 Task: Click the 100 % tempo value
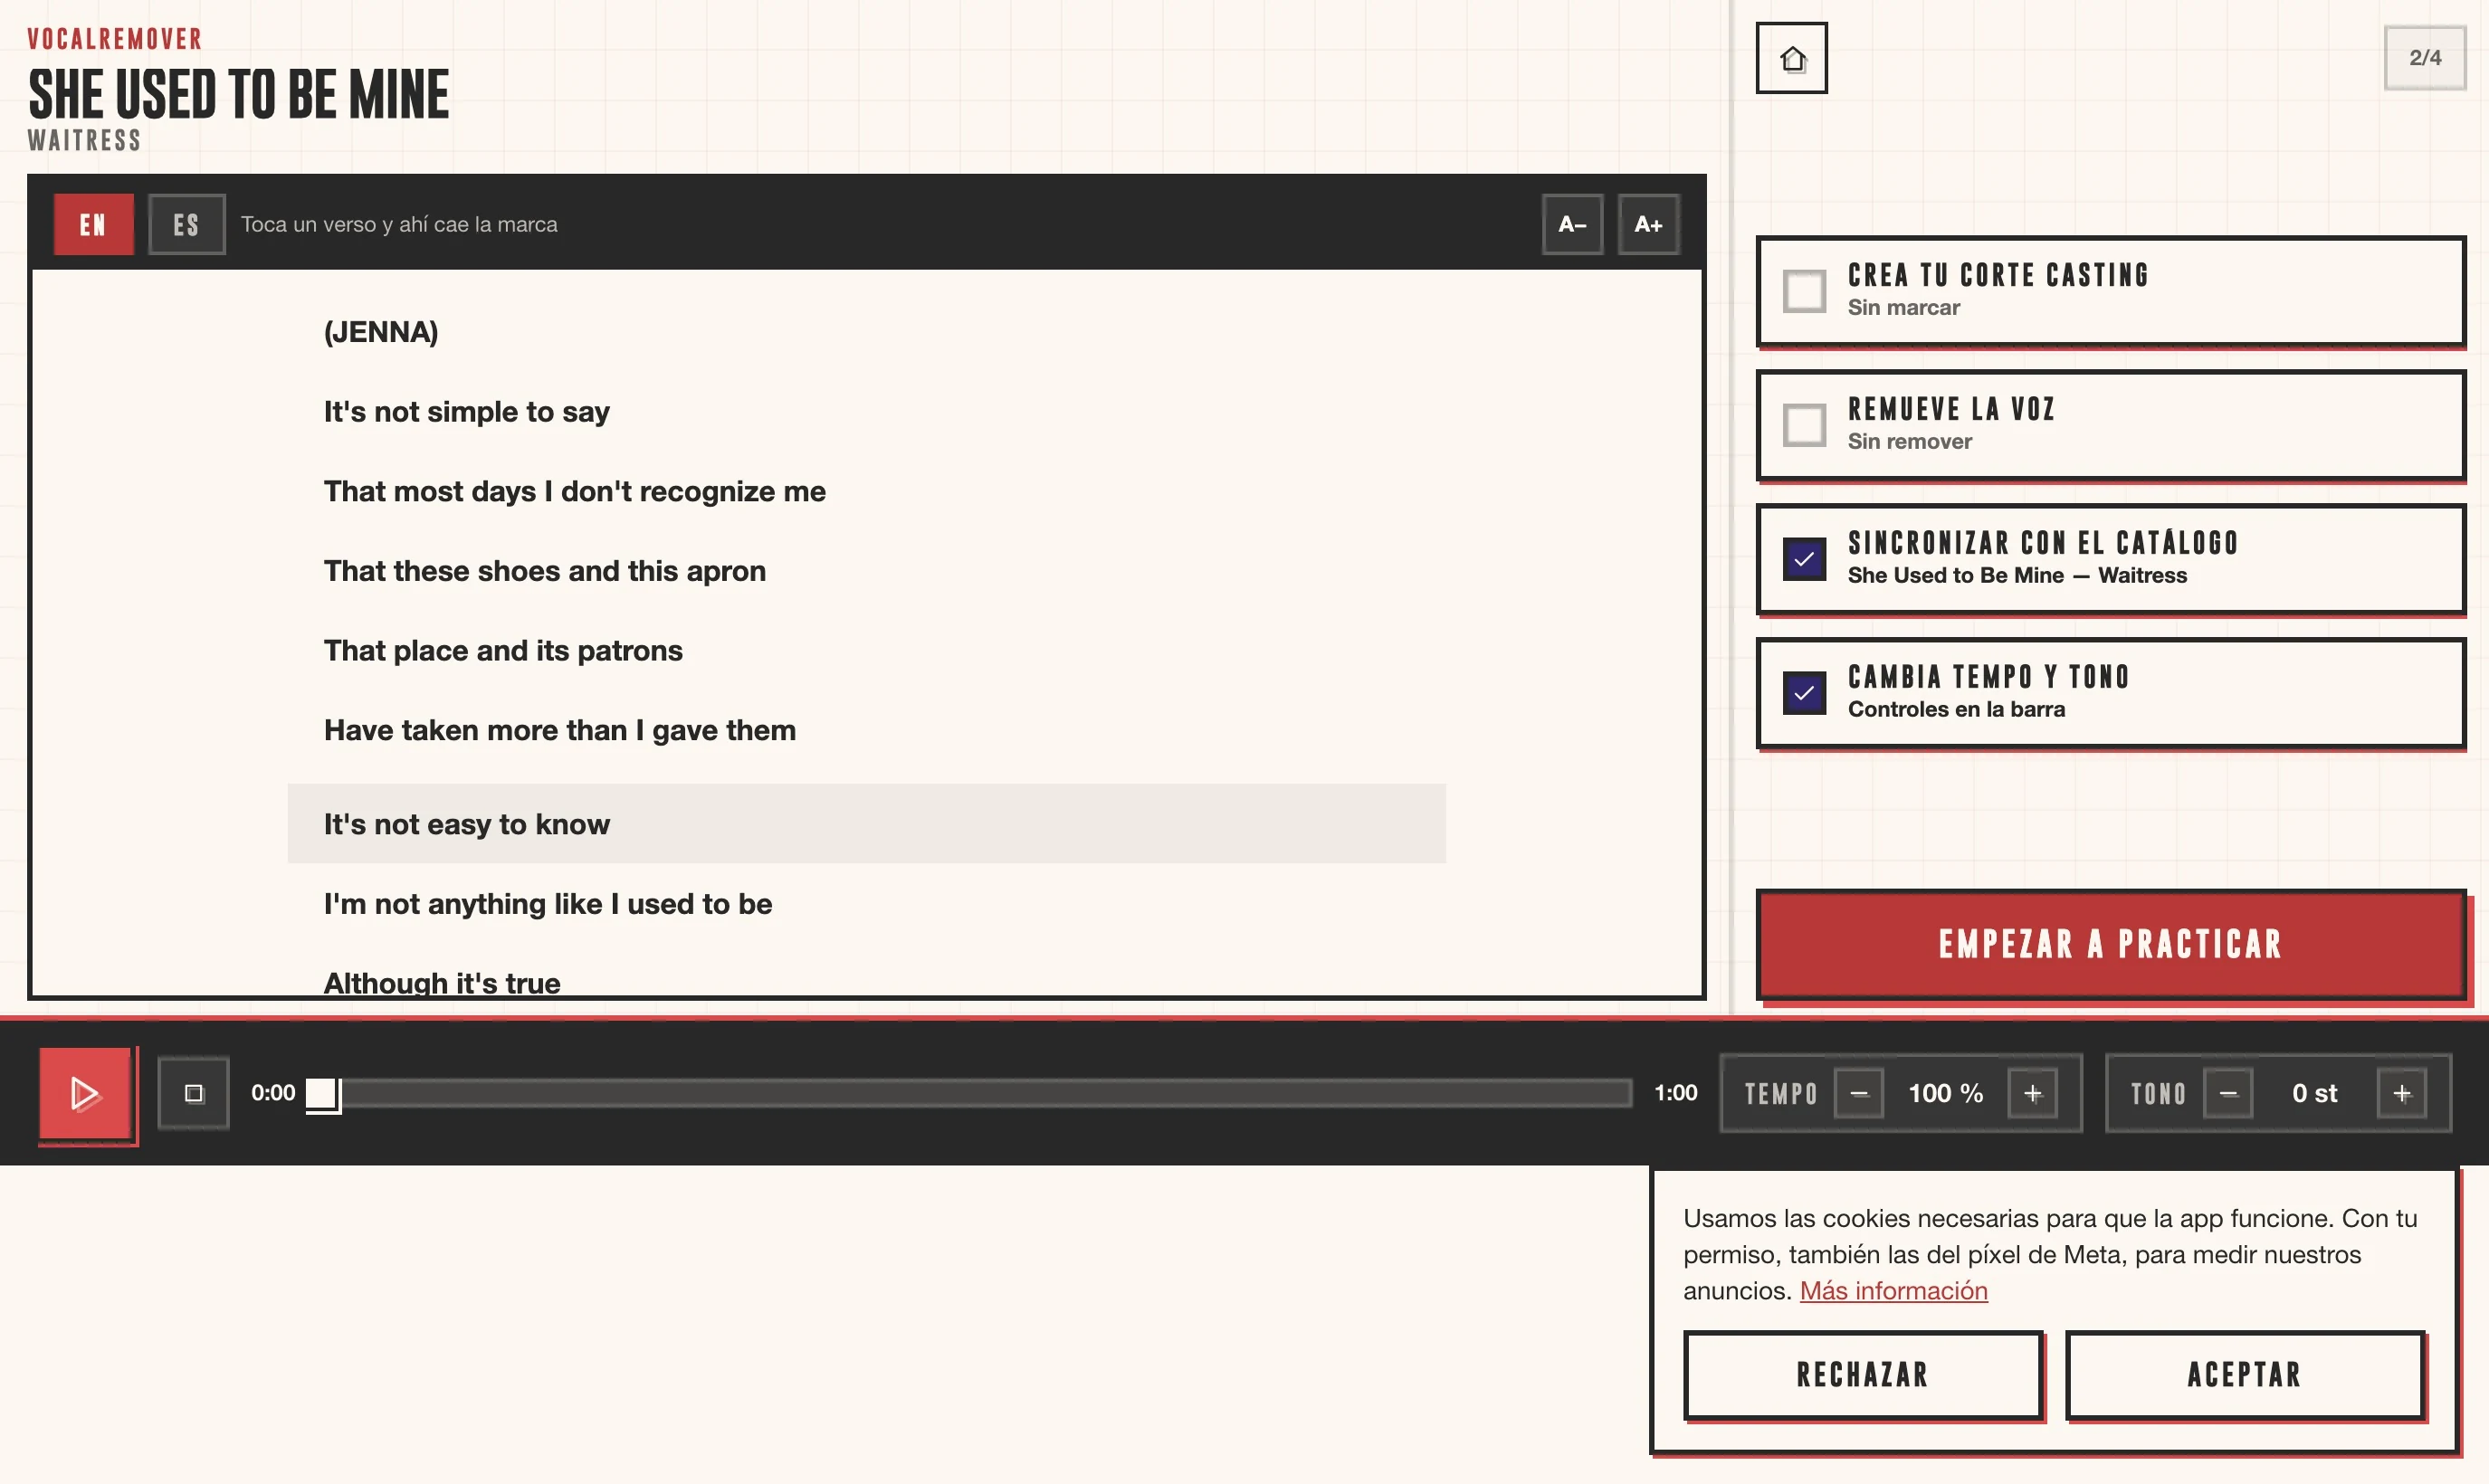pyautogui.click(x=1945, y=1093)
